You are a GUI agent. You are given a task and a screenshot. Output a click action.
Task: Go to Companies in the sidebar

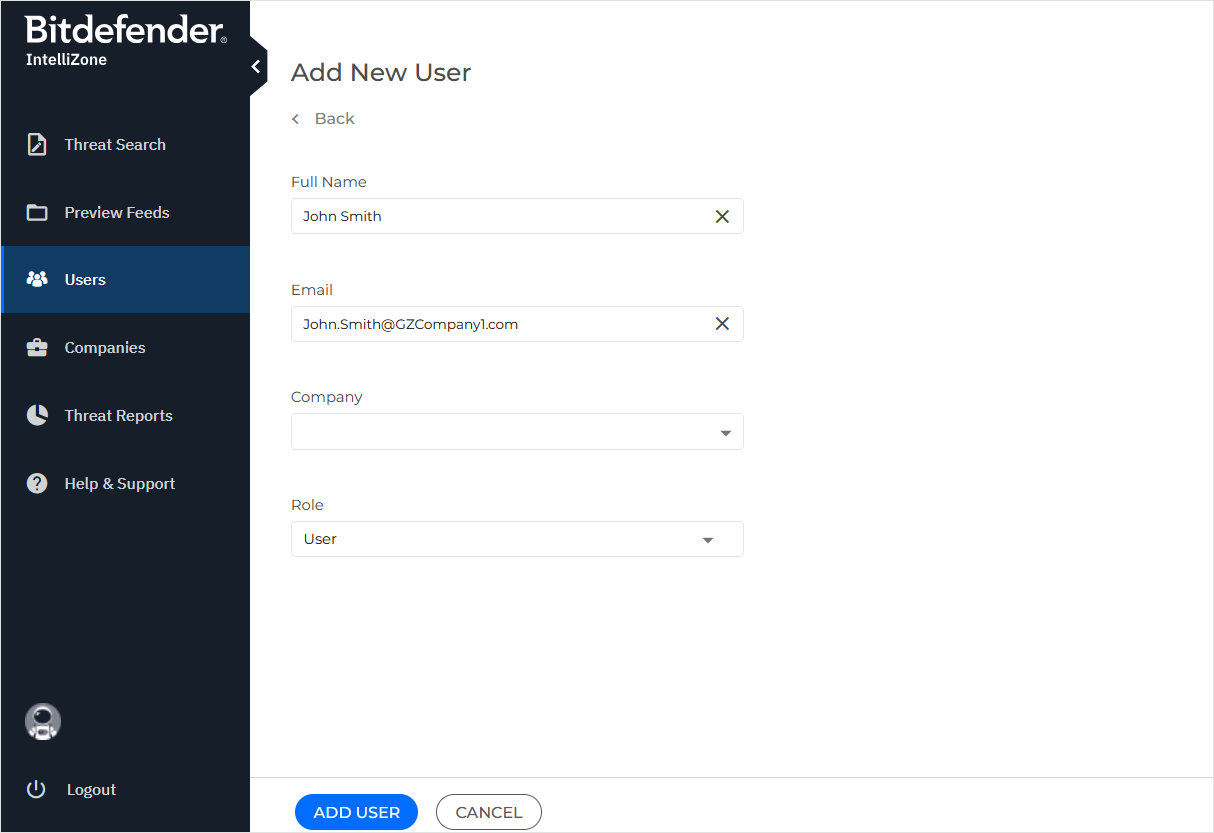105,348
